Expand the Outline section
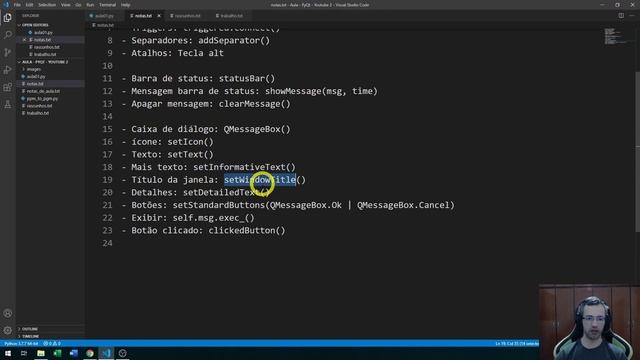This screenshot has width=640, height=360. pyautogui.click(x=29, y=329)
